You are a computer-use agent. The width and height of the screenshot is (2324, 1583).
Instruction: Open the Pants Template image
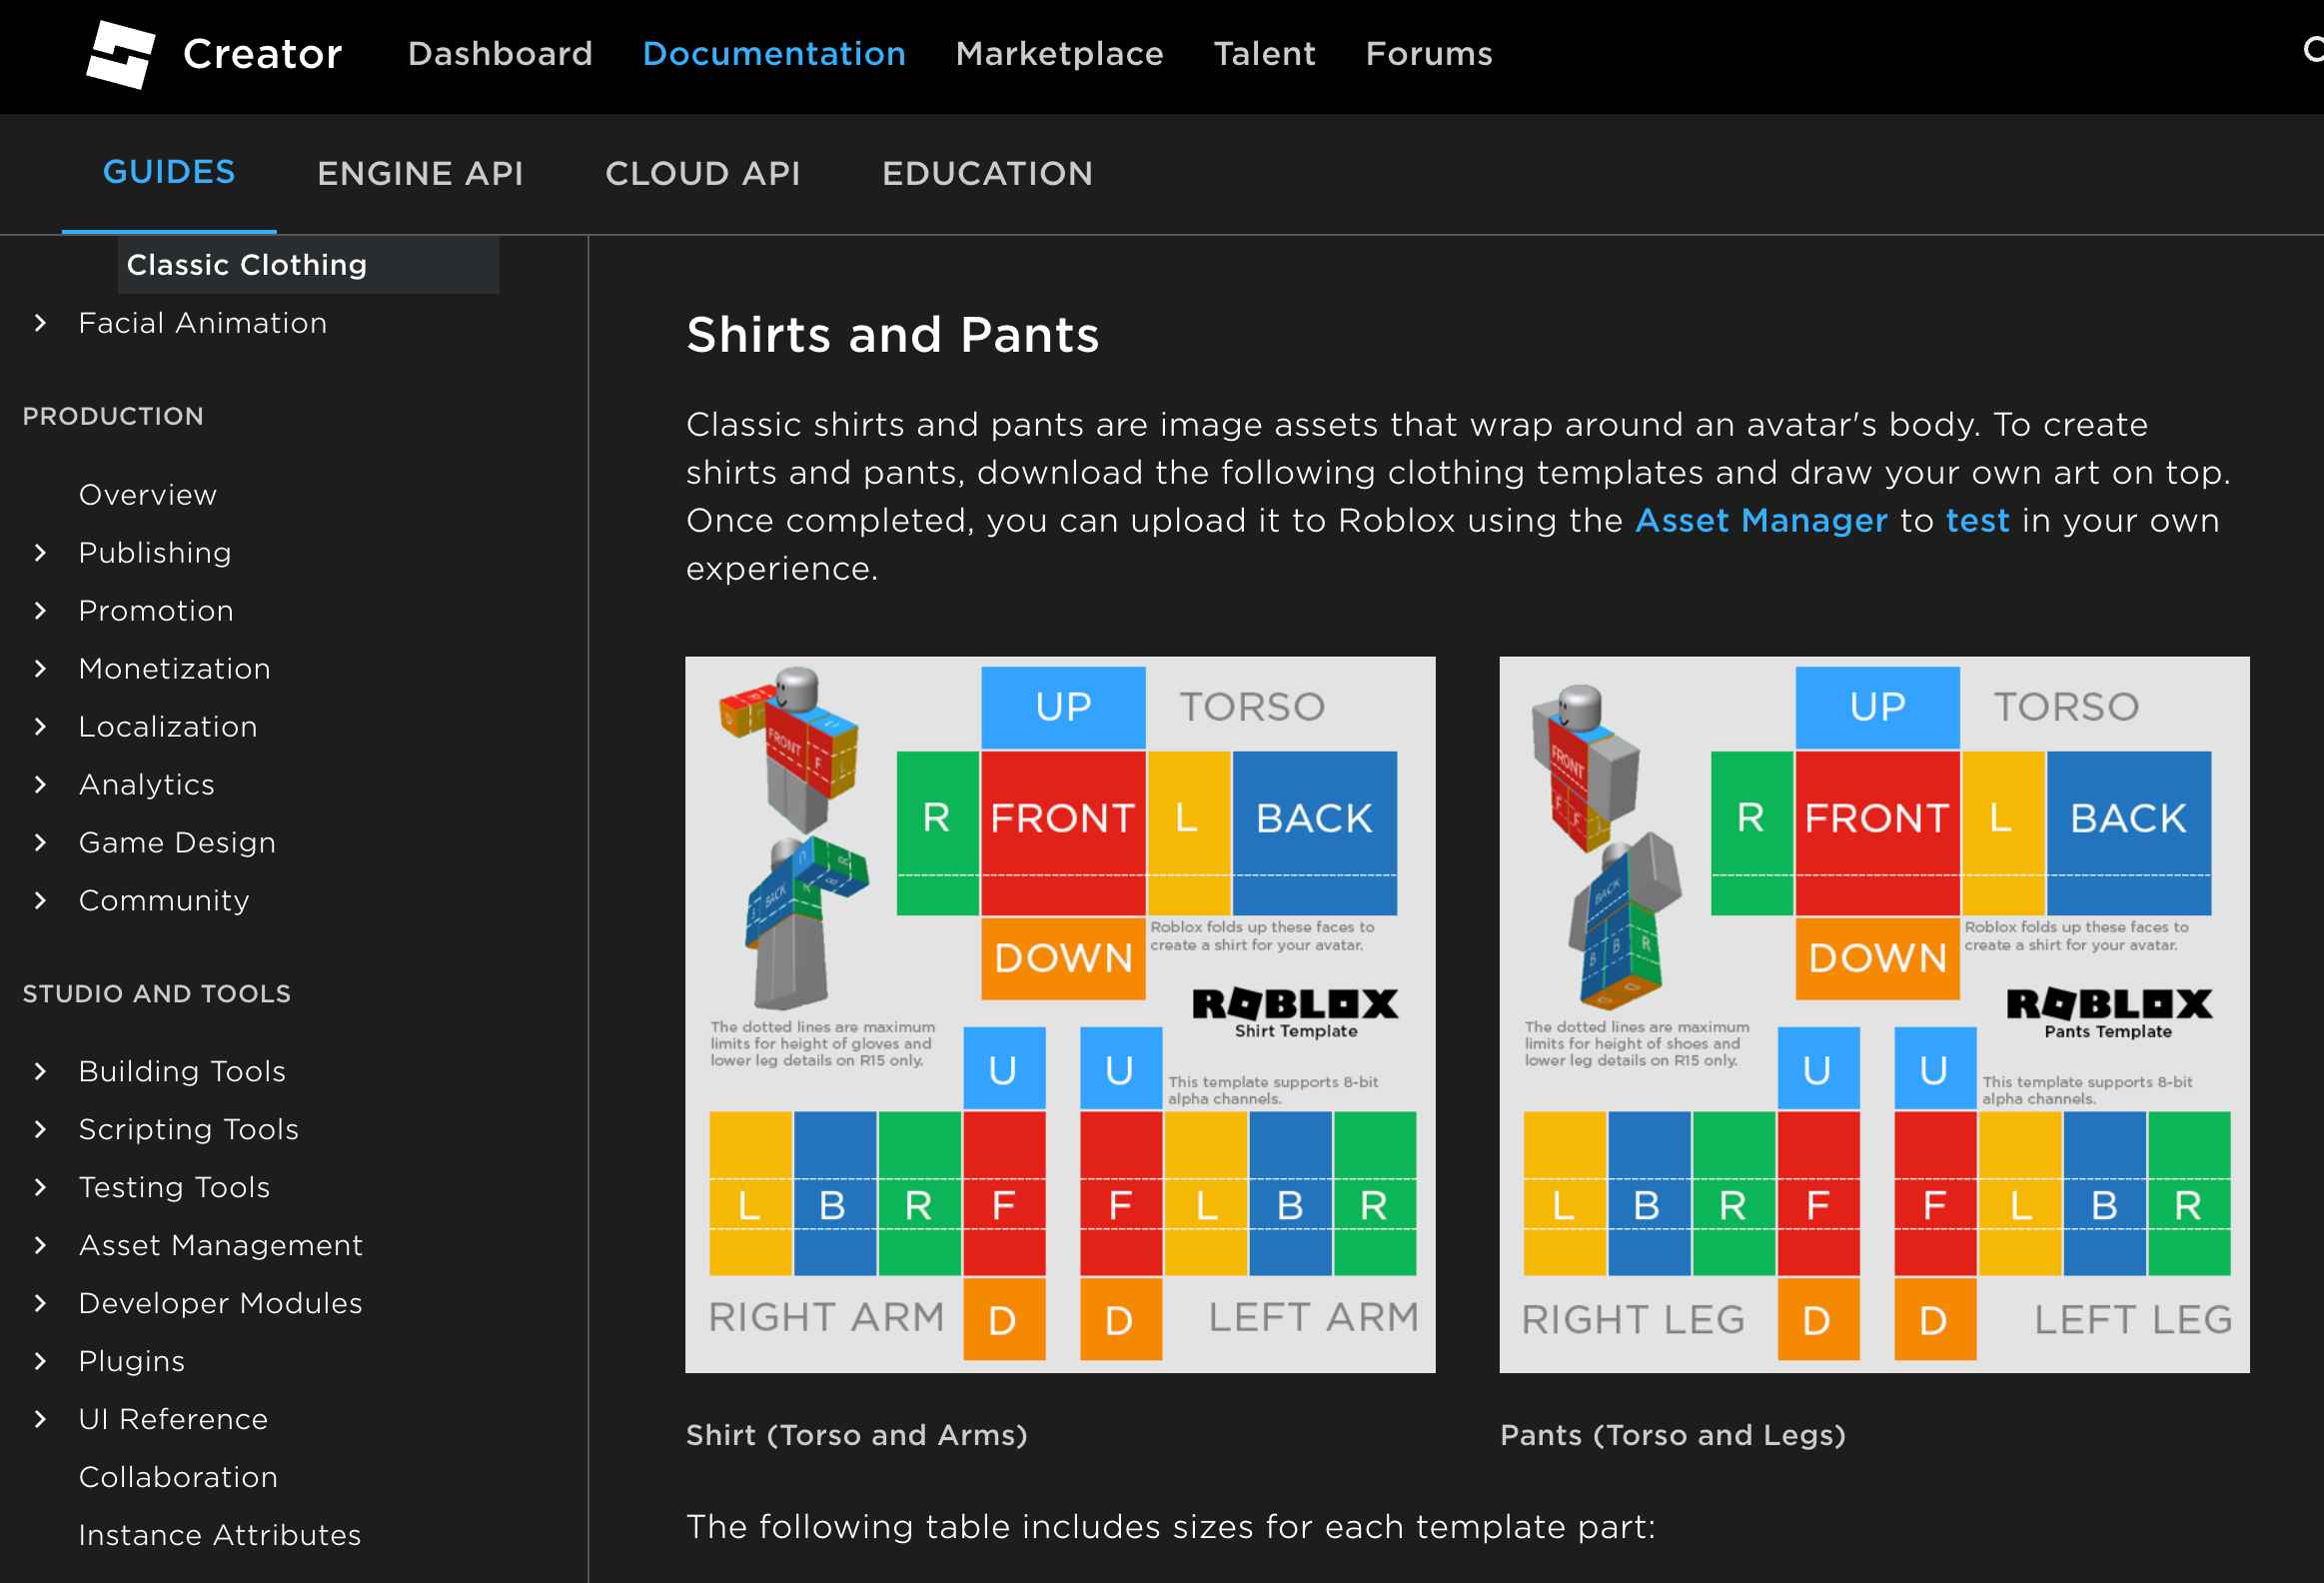coord(1874,1014)
